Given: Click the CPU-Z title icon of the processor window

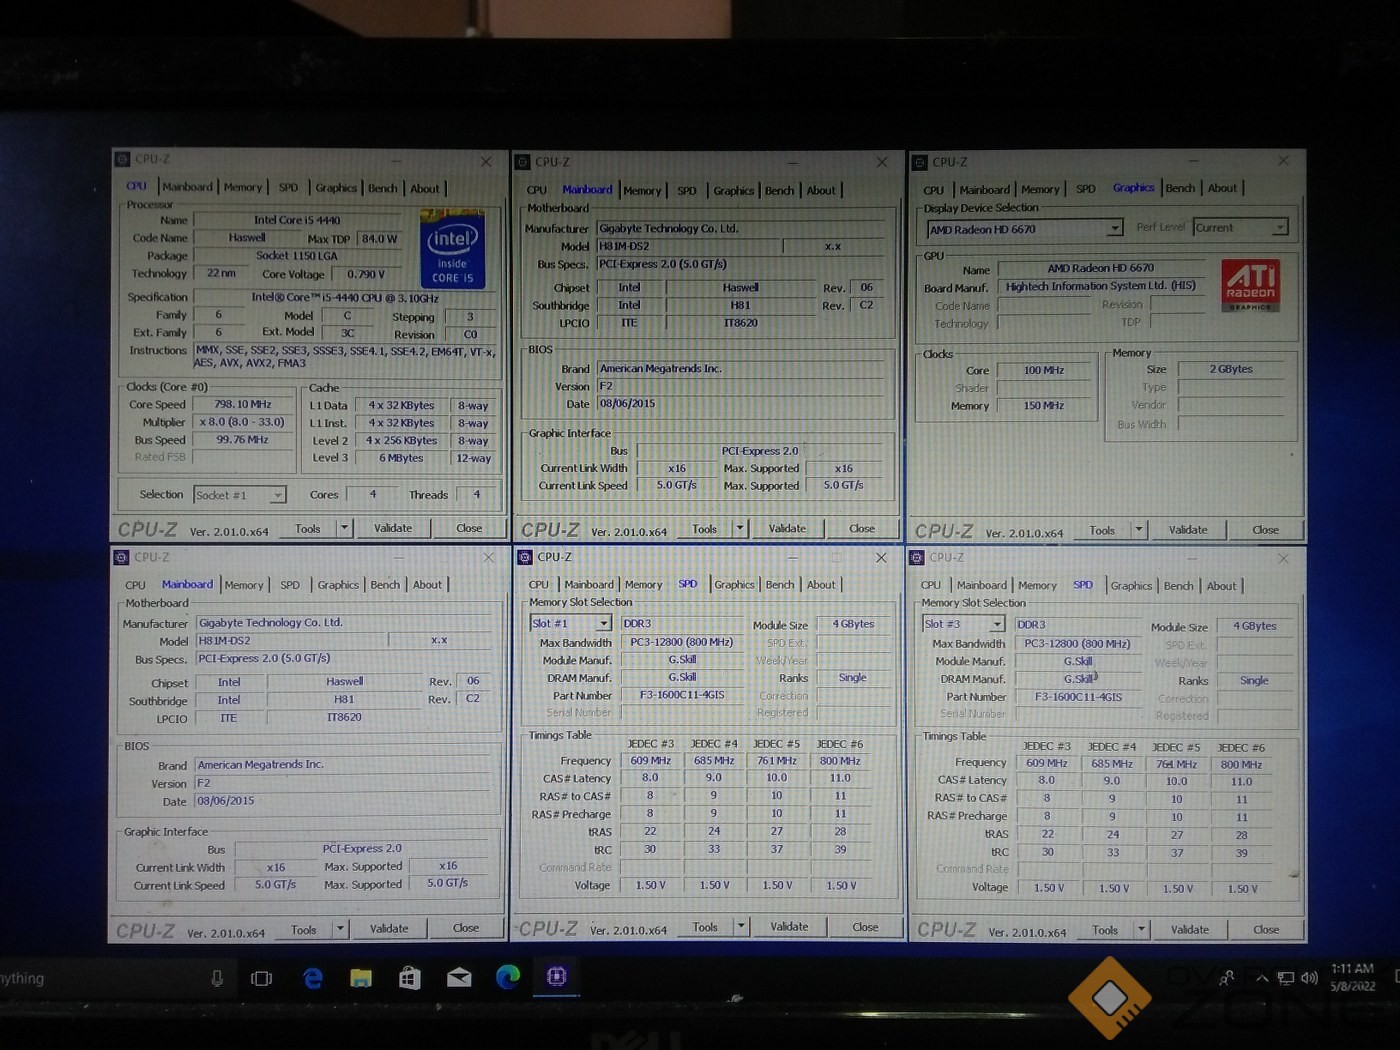Looking at the screenshot, I should (122, 159).
